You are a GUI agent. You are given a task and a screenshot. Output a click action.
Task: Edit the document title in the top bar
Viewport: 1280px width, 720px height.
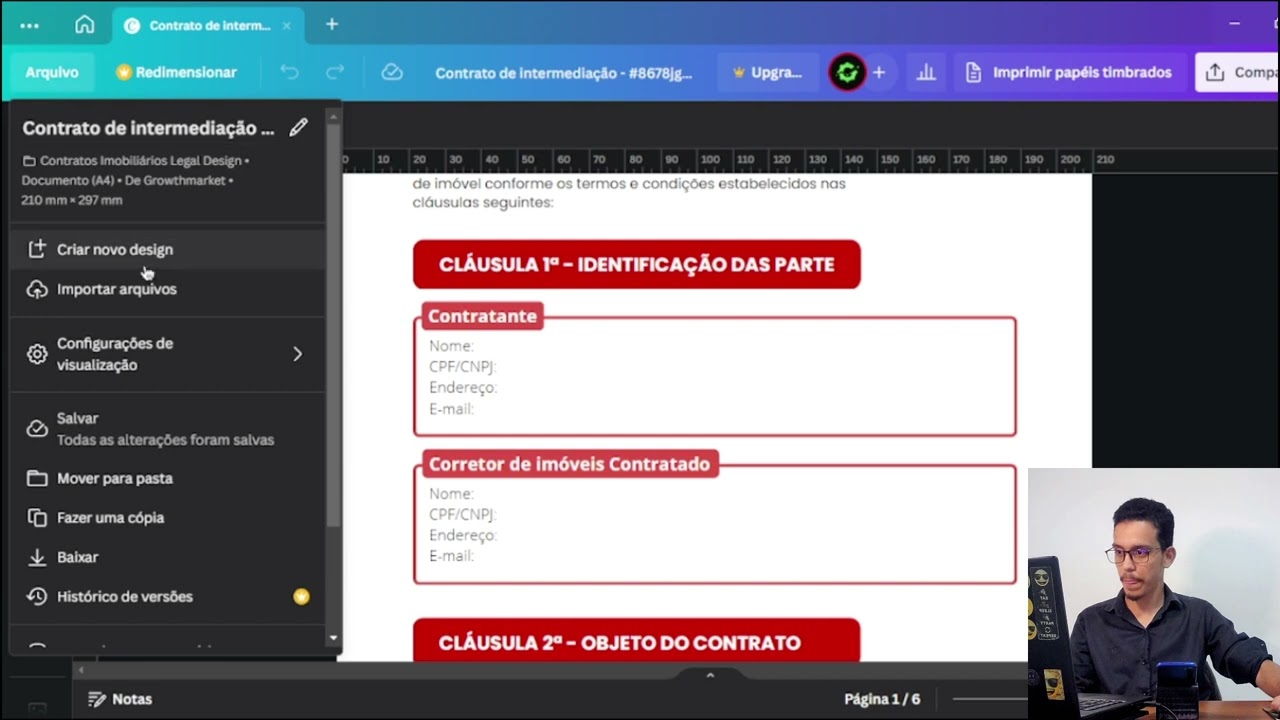[564, 73]
